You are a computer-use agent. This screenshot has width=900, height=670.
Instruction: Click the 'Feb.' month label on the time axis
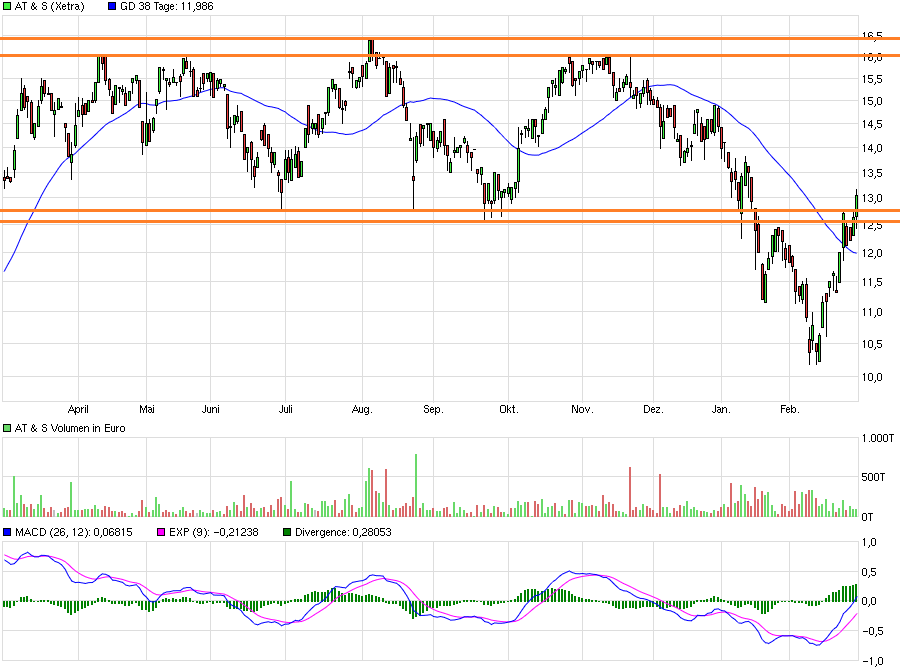point(789,409)
